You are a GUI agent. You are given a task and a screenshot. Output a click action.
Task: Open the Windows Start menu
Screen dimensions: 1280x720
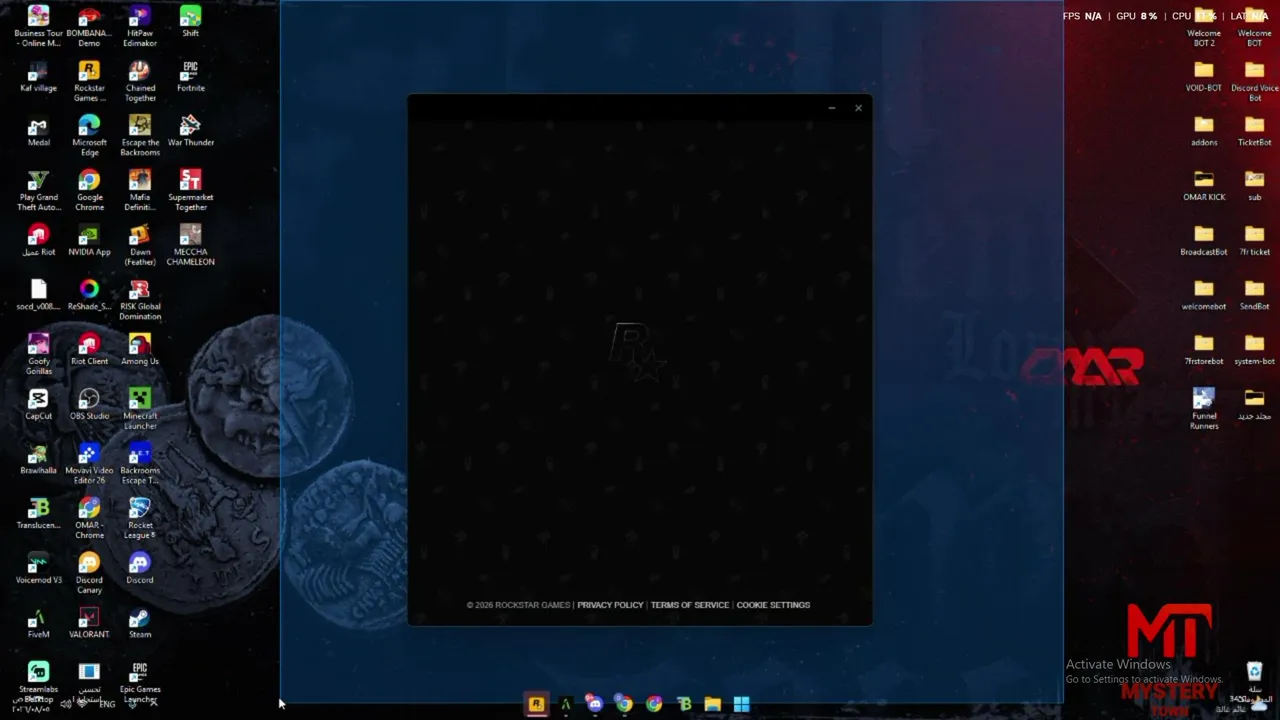pos(741,704)
